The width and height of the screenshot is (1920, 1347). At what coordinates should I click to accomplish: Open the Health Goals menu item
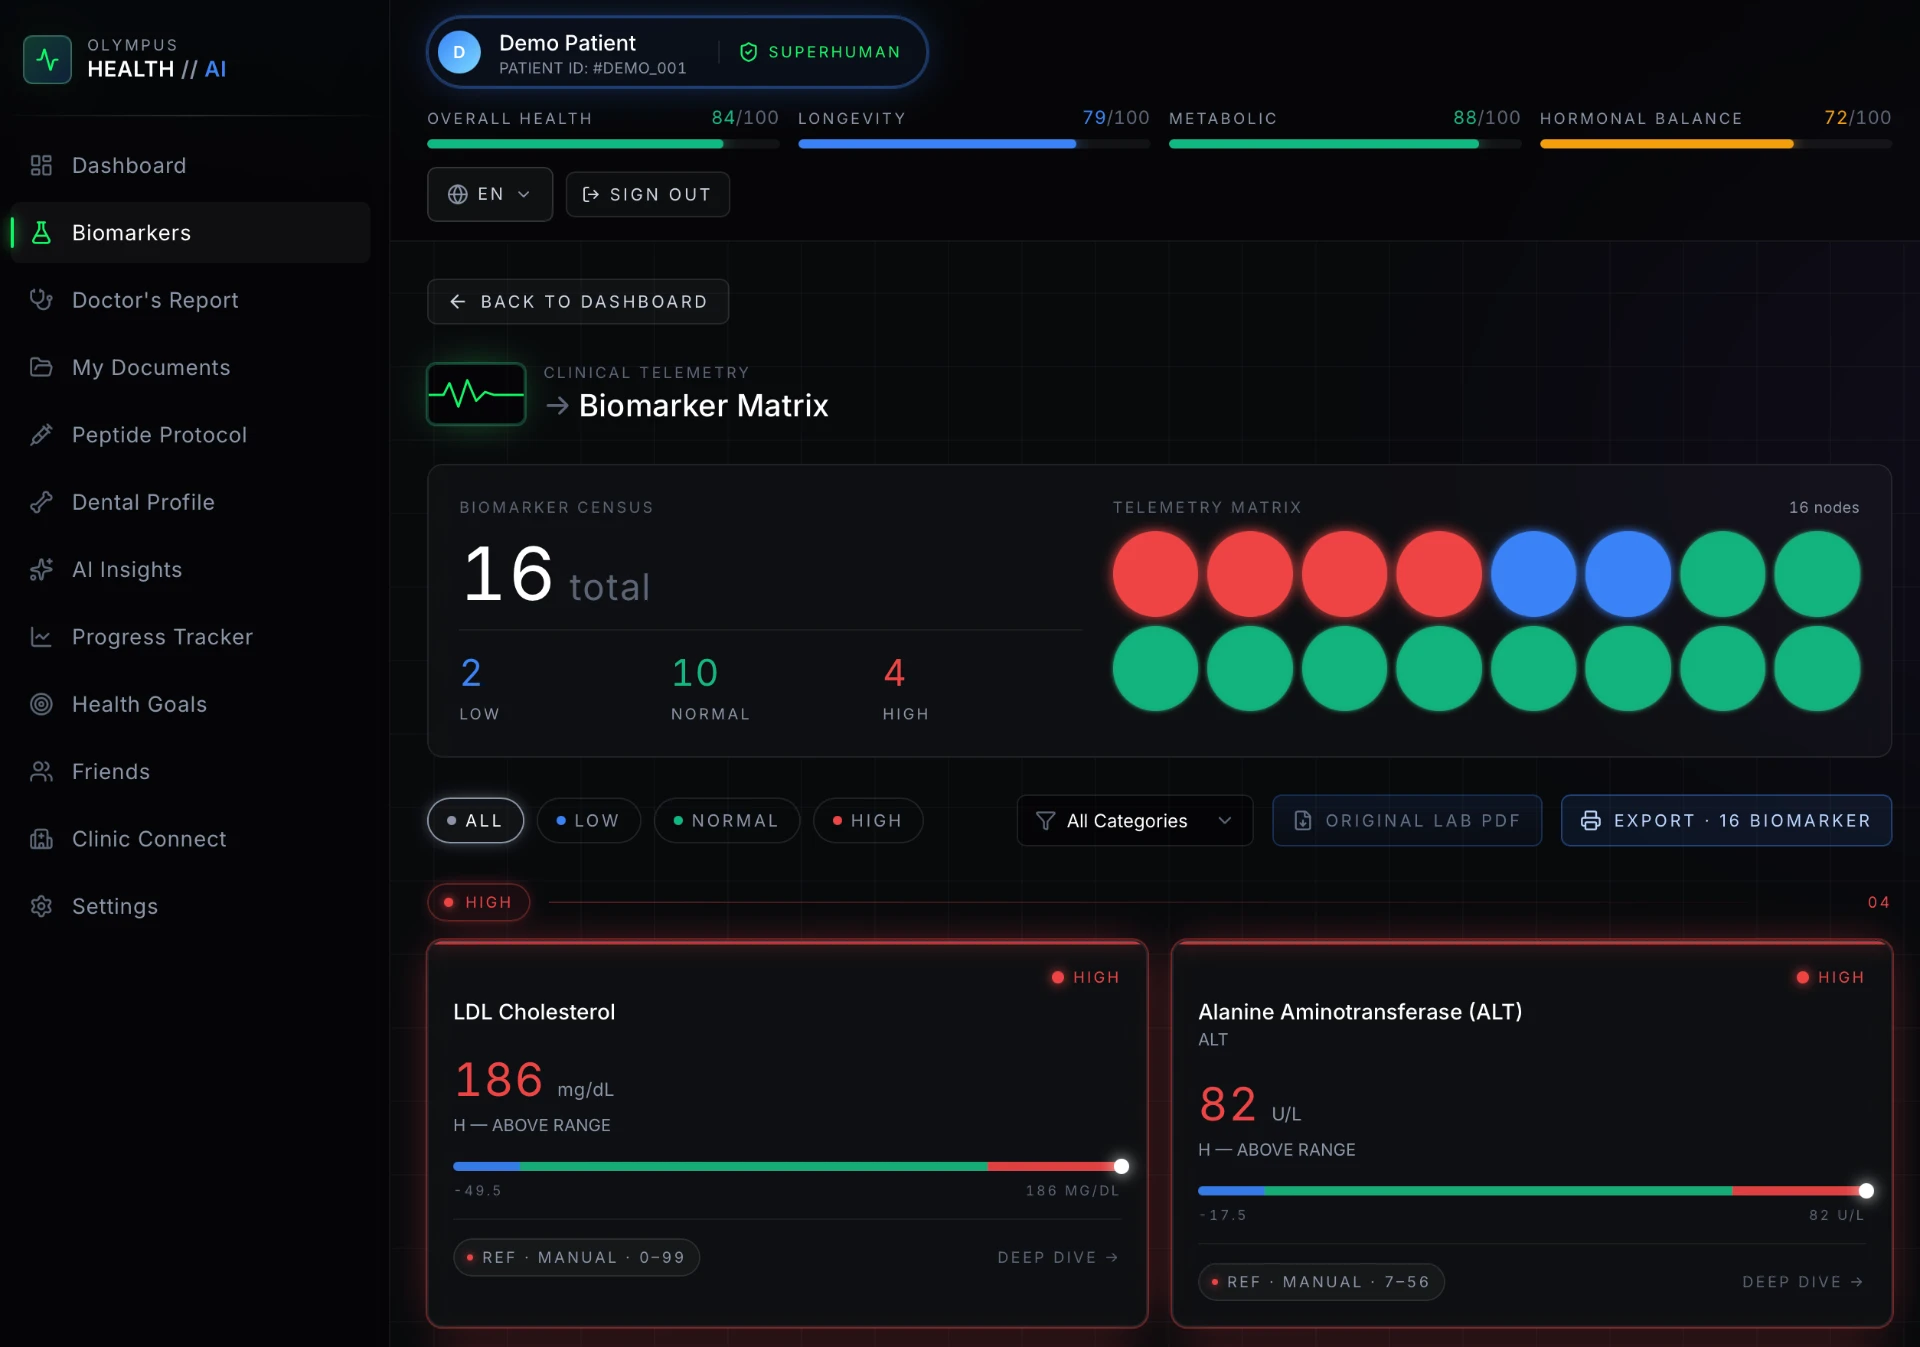190,704
